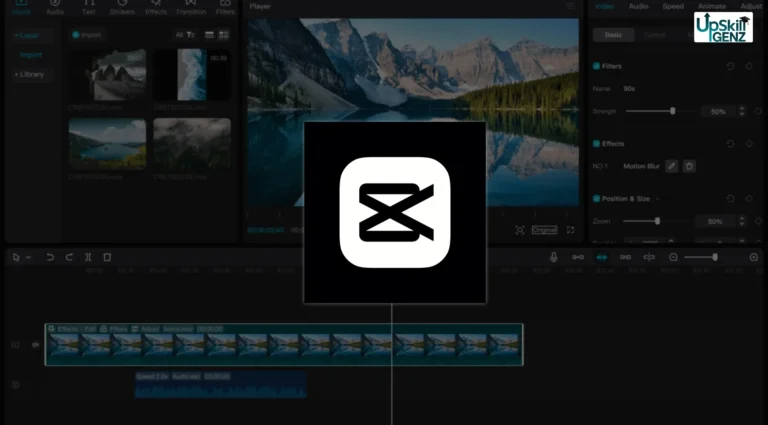Enter fullscreen preview in the player
Image resolution: width=768 pixels, height=425 pixels.
tap(571, 230)
